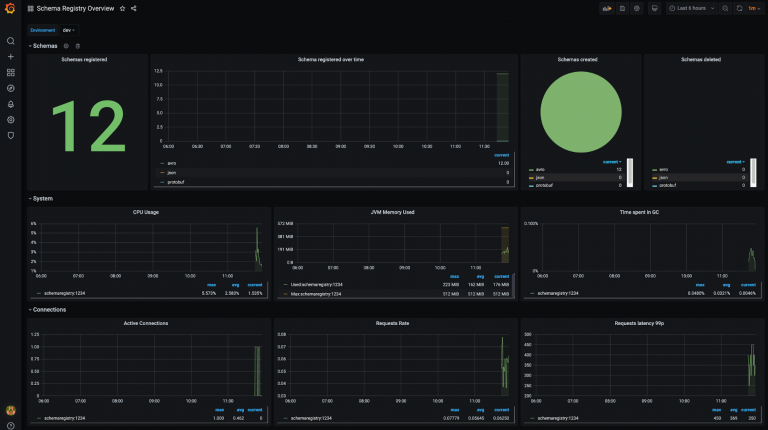The width and height of the screenshot is (768, 430).
Task: Click the Add panel button
Action: [606, 8]
